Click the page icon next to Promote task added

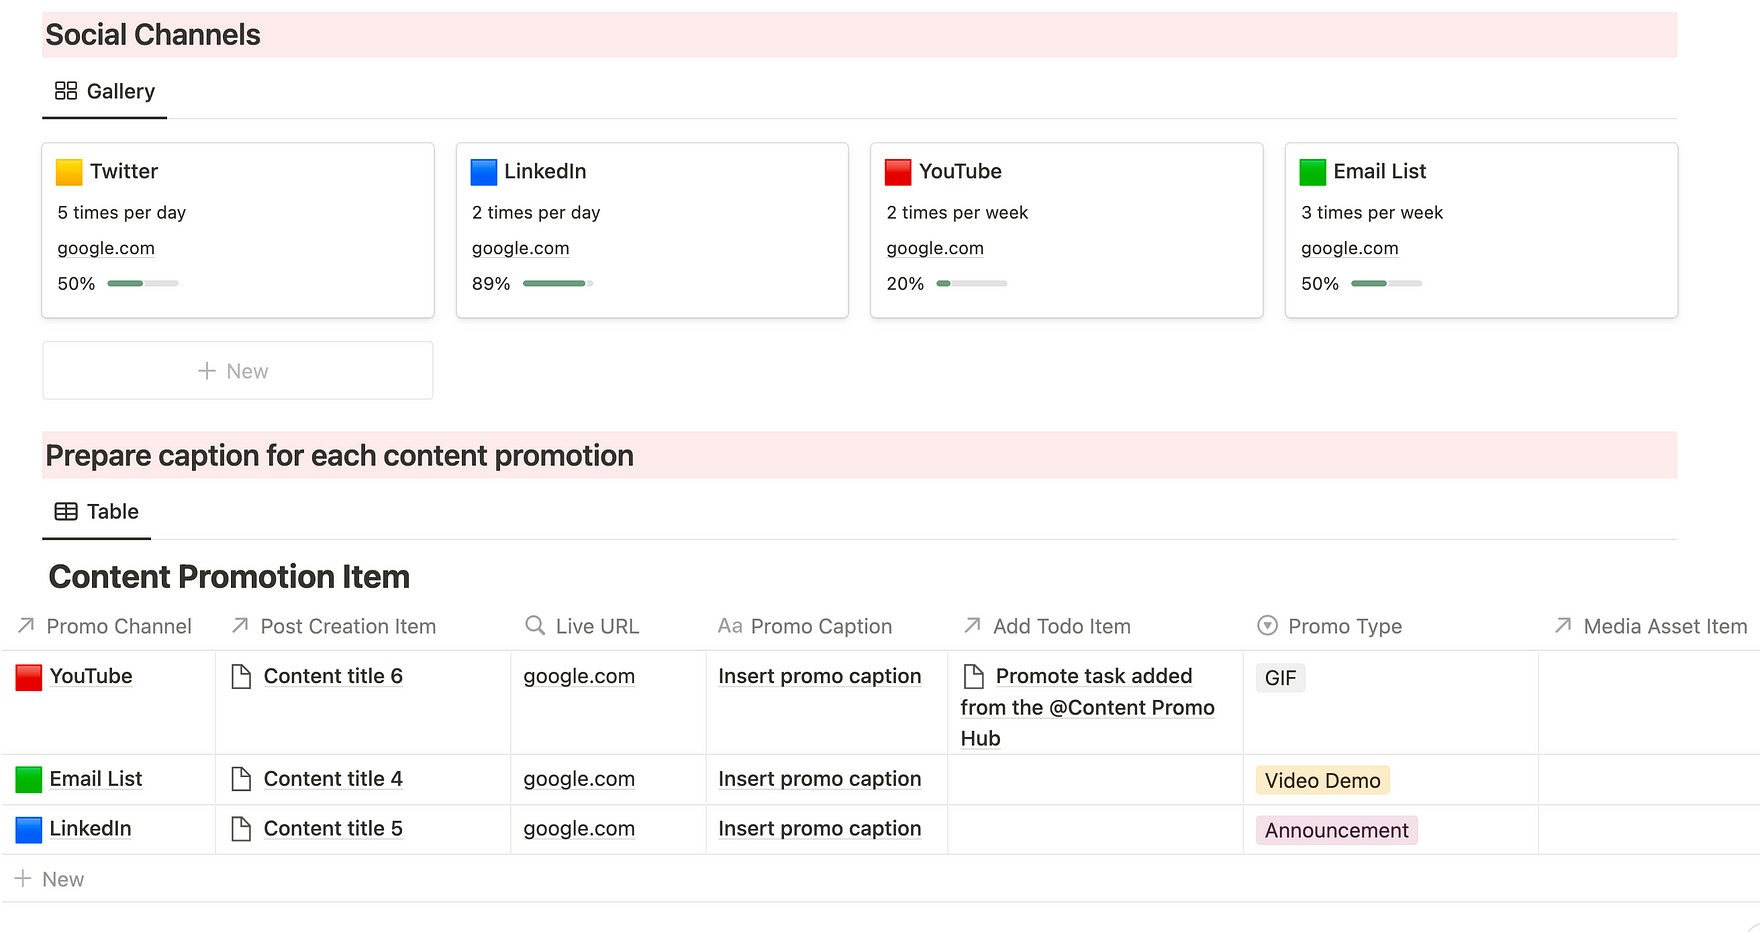click(973, 677)
